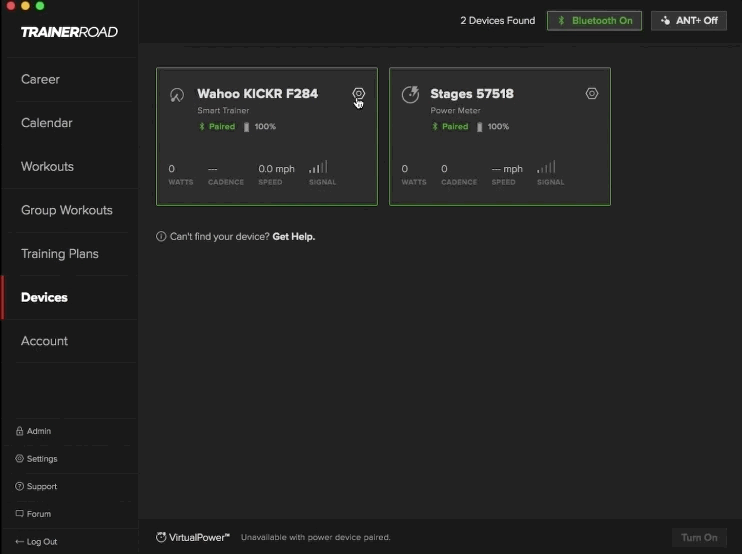Turn On VirtualPower

point(699,537)
